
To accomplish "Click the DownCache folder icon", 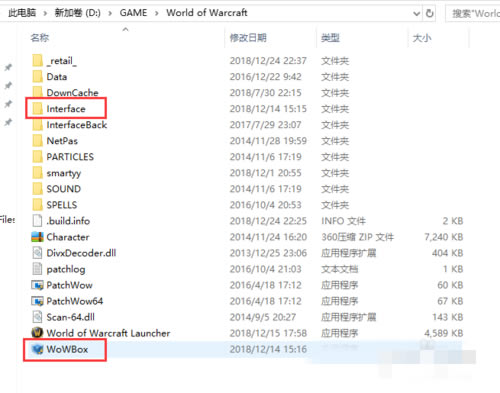I will click(x=38, y=93).
